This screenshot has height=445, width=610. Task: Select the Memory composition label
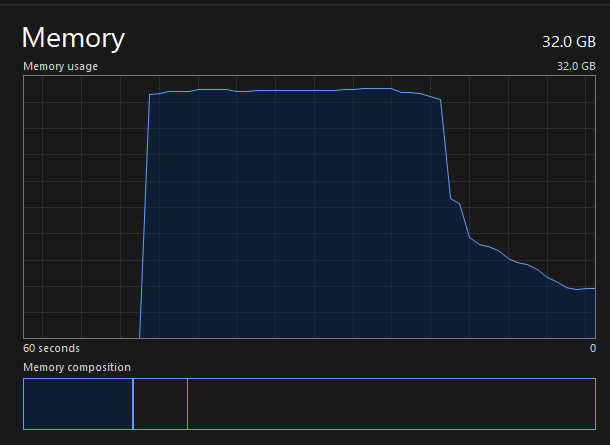77,367
